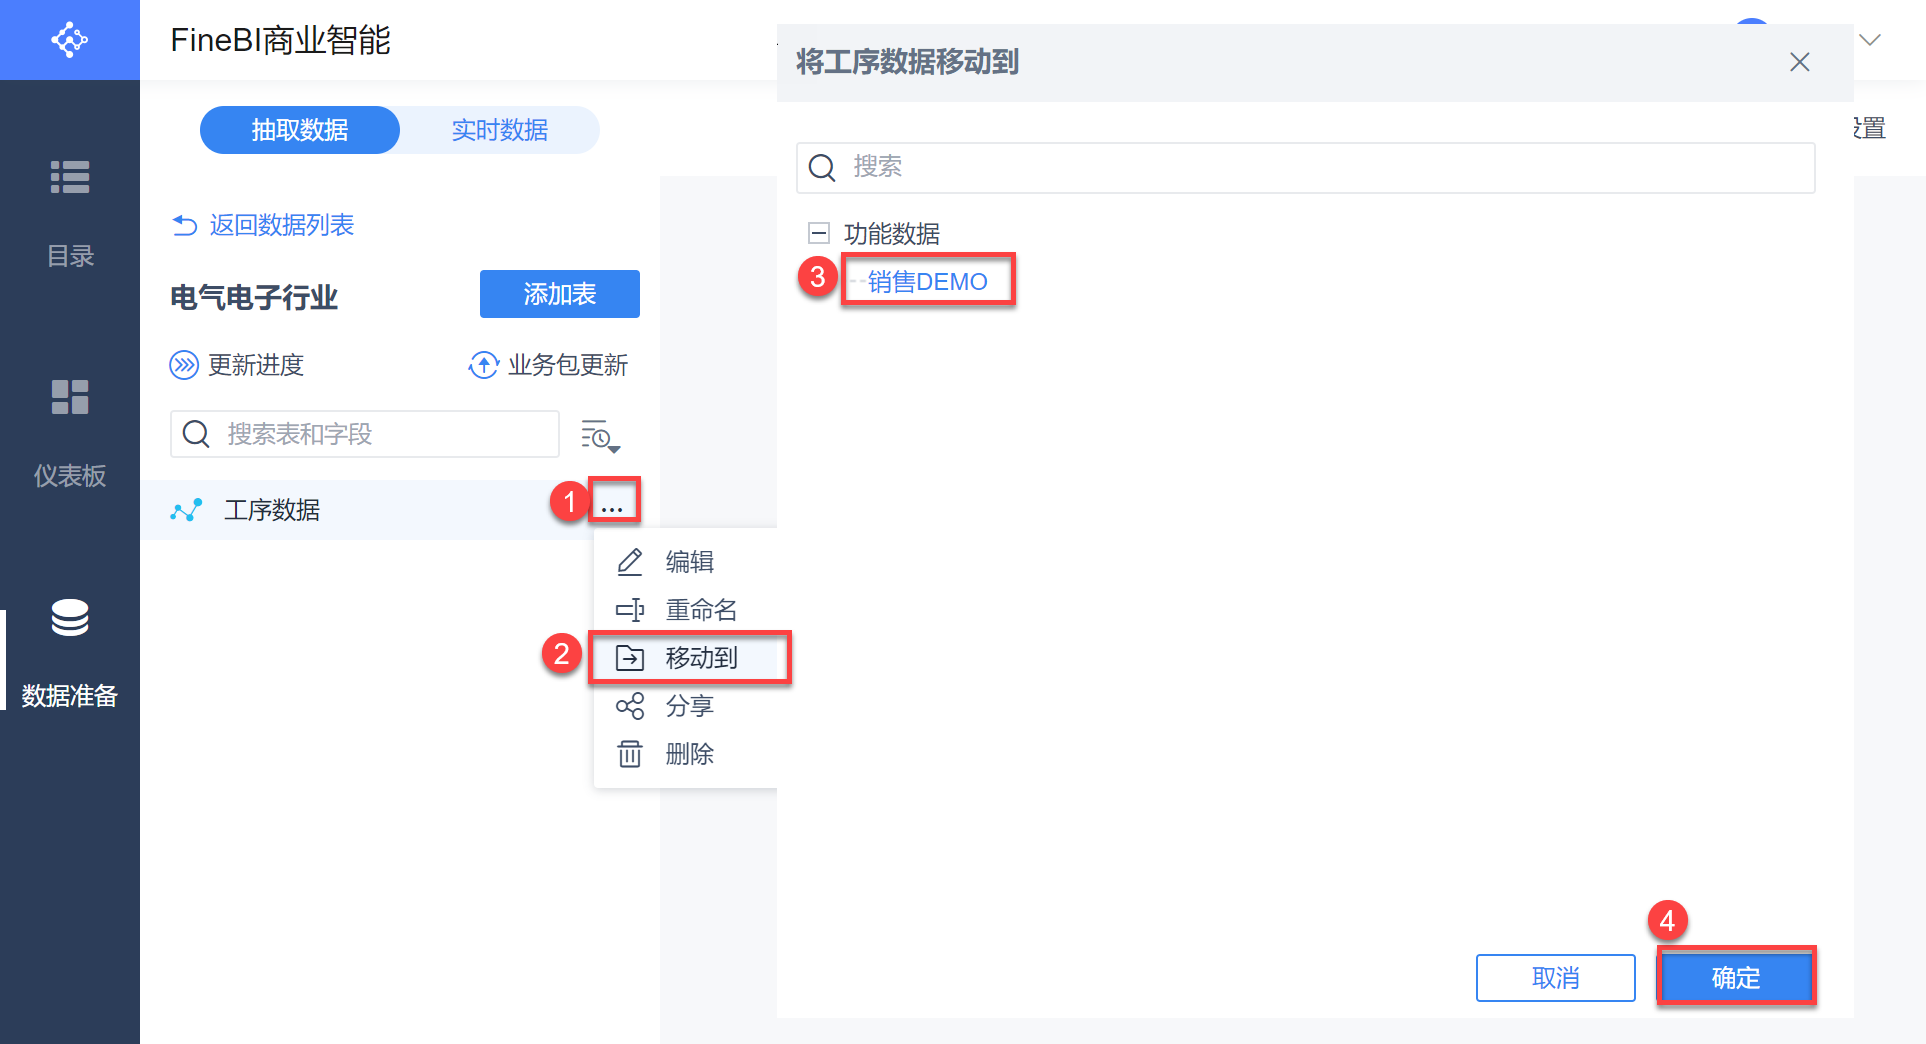Click the 业务包更新 package update icon
Image resolution: width=1926 pixels, height=1044 pixels.
(x=483, y=365)
